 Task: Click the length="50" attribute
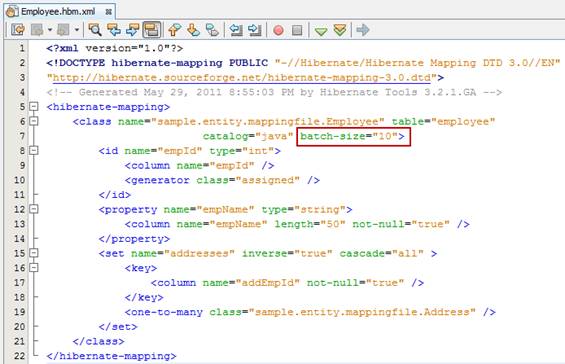310,224
